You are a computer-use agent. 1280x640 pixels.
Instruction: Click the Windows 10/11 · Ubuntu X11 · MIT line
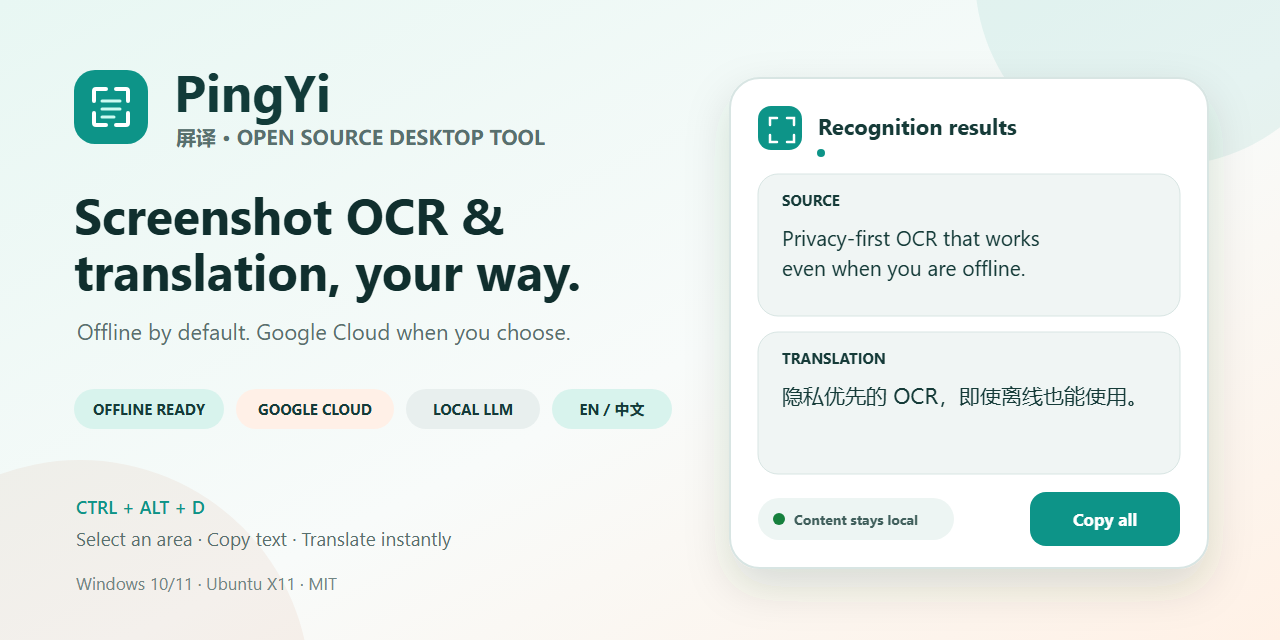click(207, 584)
